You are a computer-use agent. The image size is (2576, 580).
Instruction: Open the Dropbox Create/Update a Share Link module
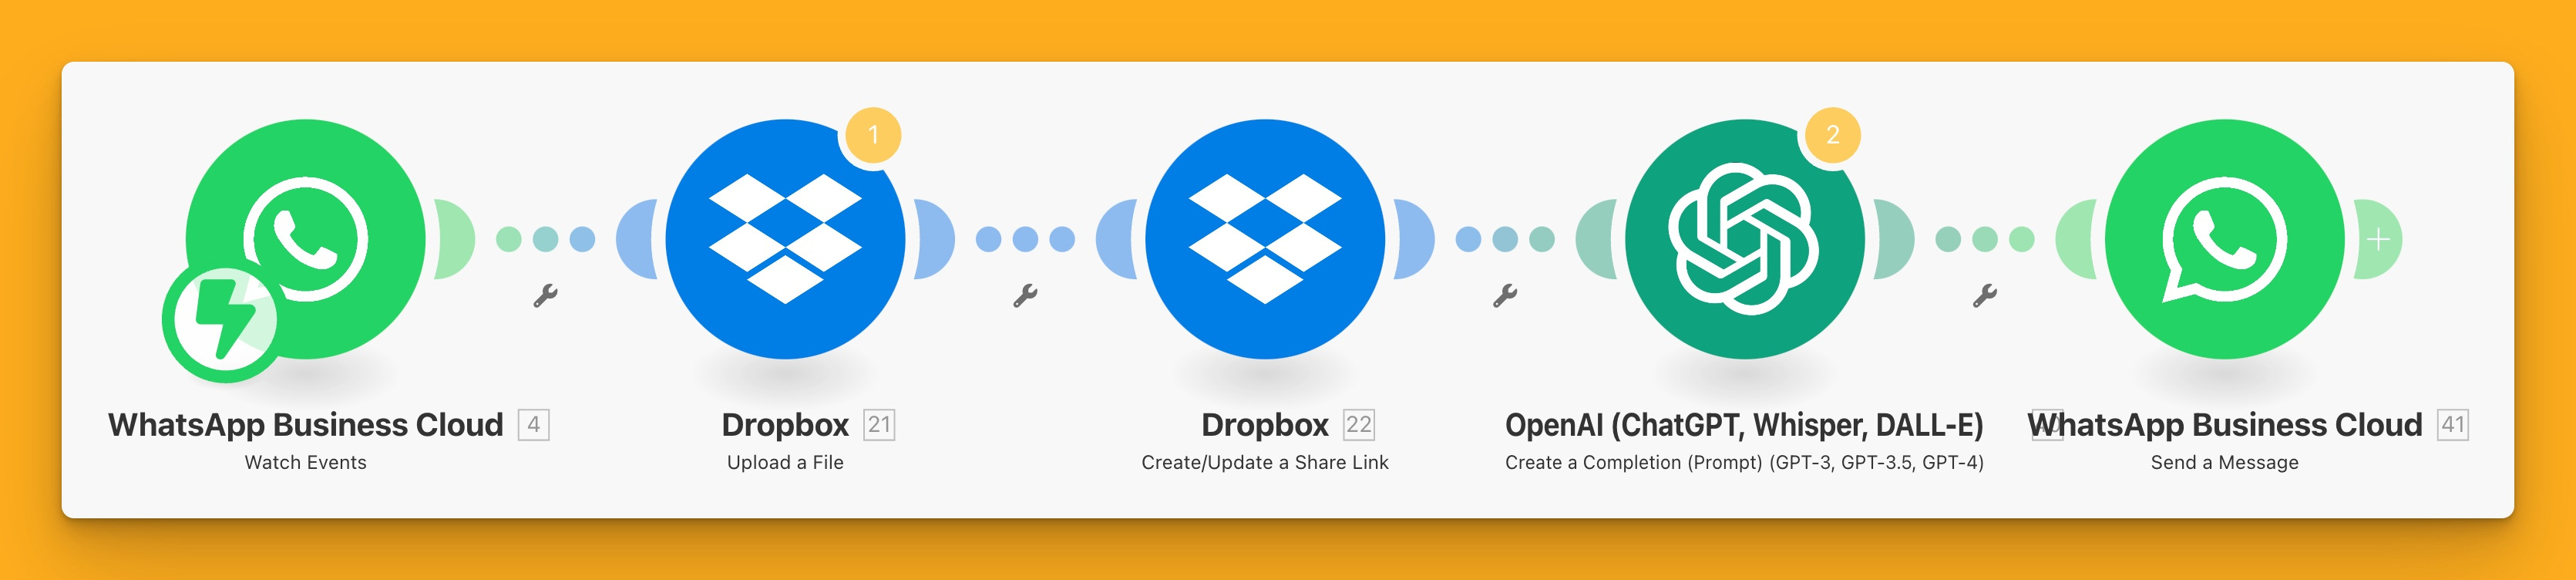[1265, 239]
